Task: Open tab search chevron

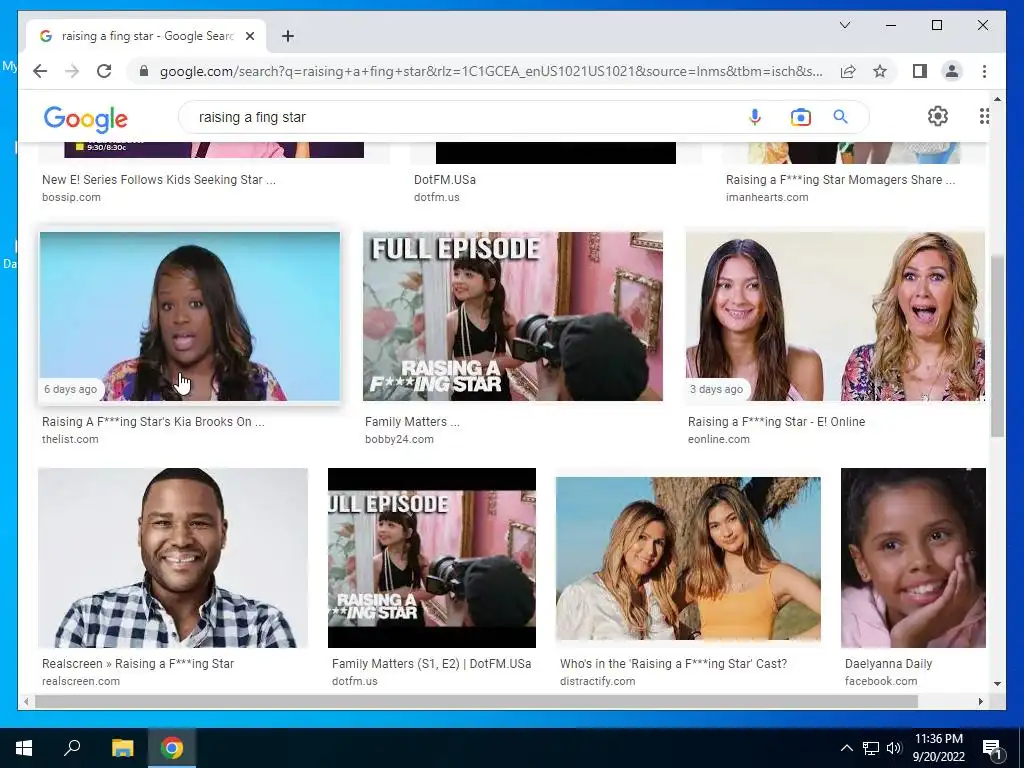Action: tap(844, 25)
